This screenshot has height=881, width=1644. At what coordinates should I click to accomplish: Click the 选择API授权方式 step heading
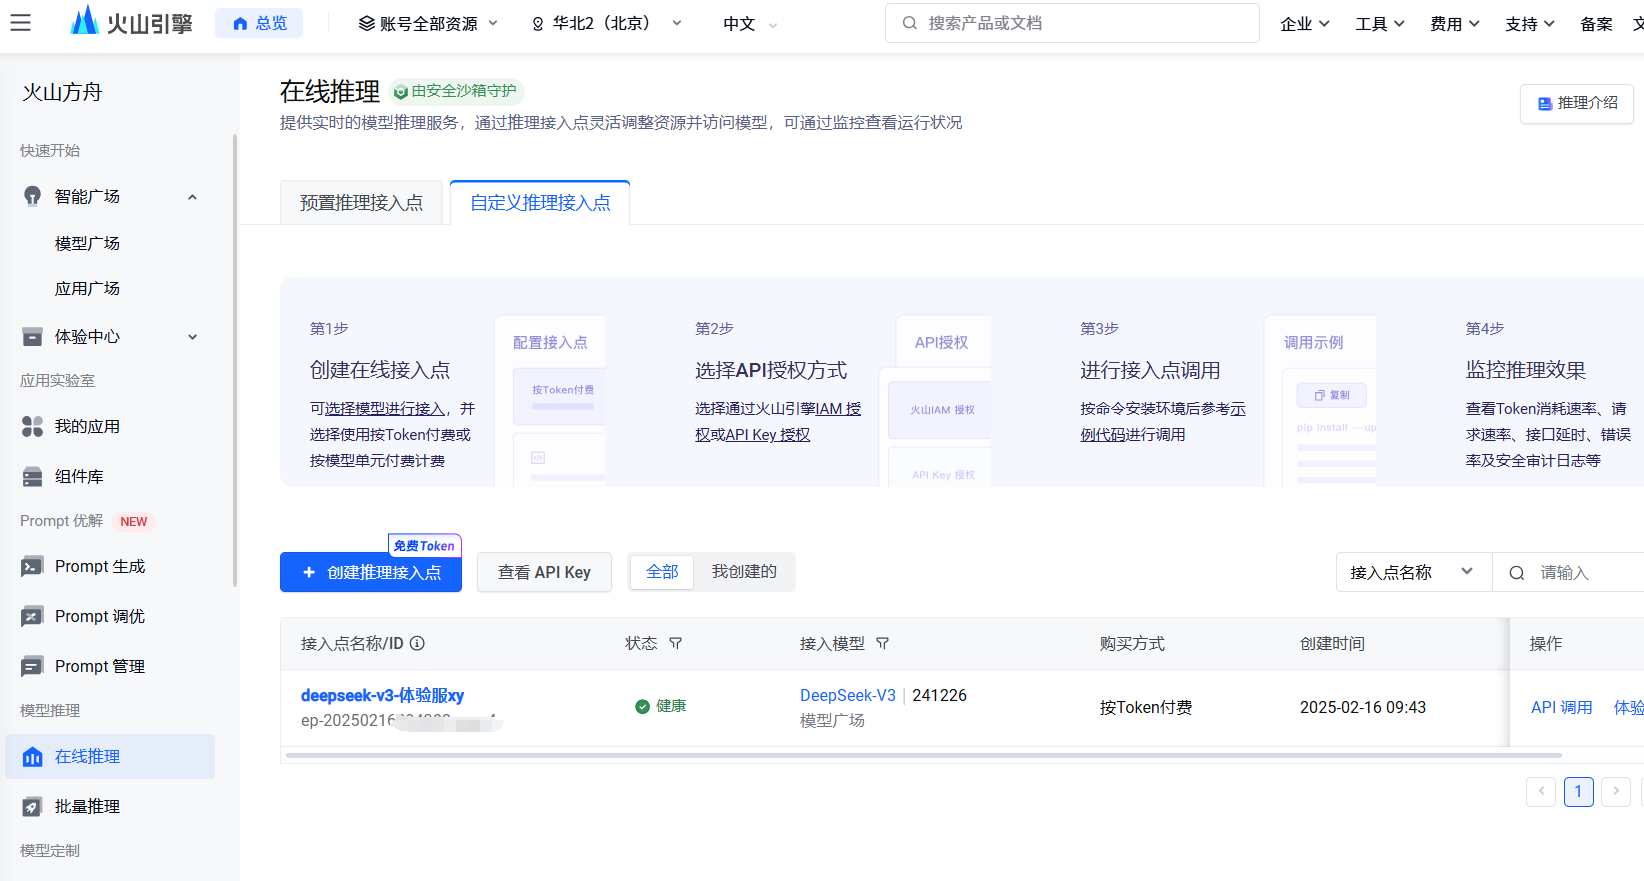(x=771, y=370)
